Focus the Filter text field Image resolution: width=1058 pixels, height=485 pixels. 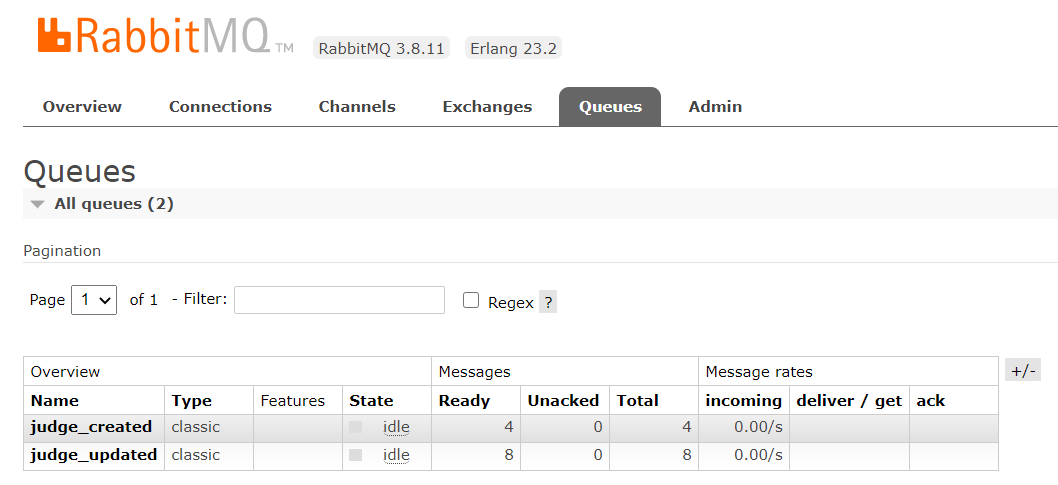[339, 299]
